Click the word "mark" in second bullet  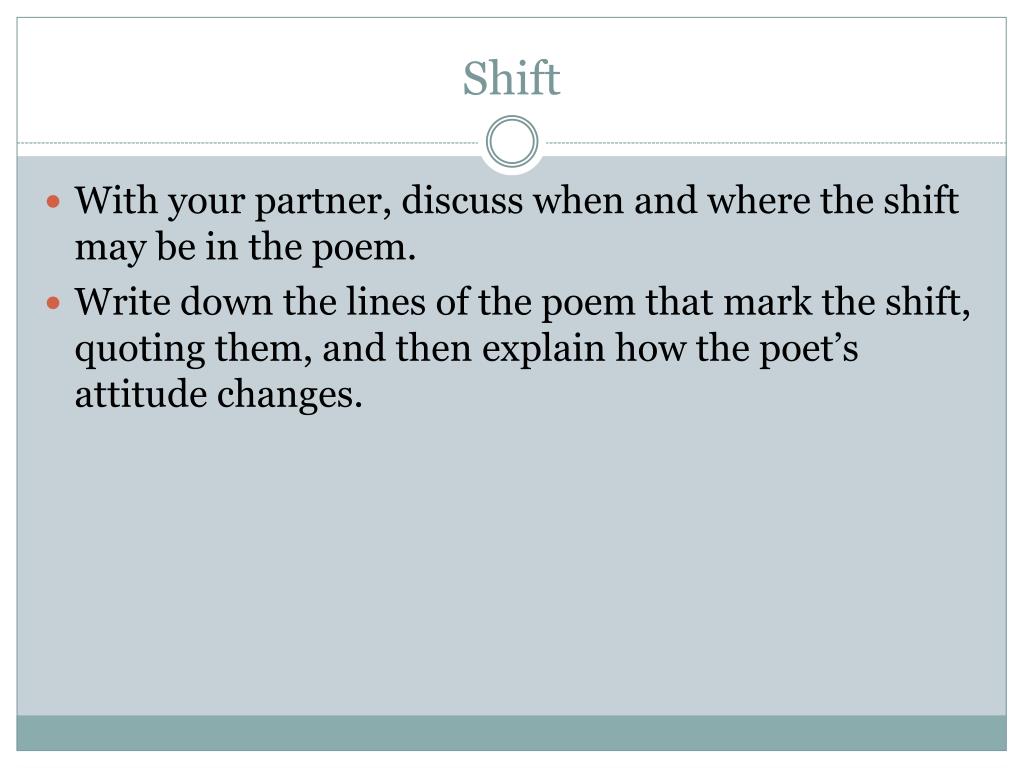coord(767,302)
